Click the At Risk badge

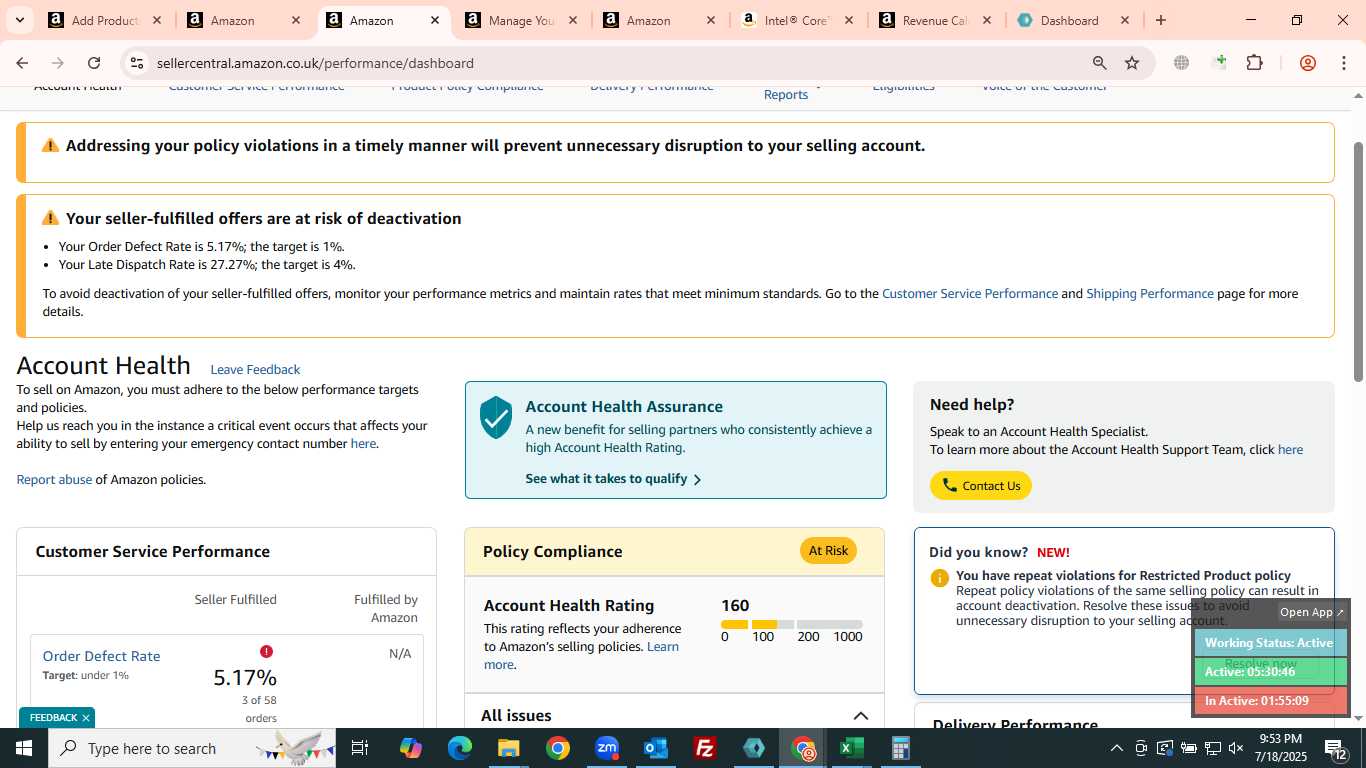[x=828, y=551]
